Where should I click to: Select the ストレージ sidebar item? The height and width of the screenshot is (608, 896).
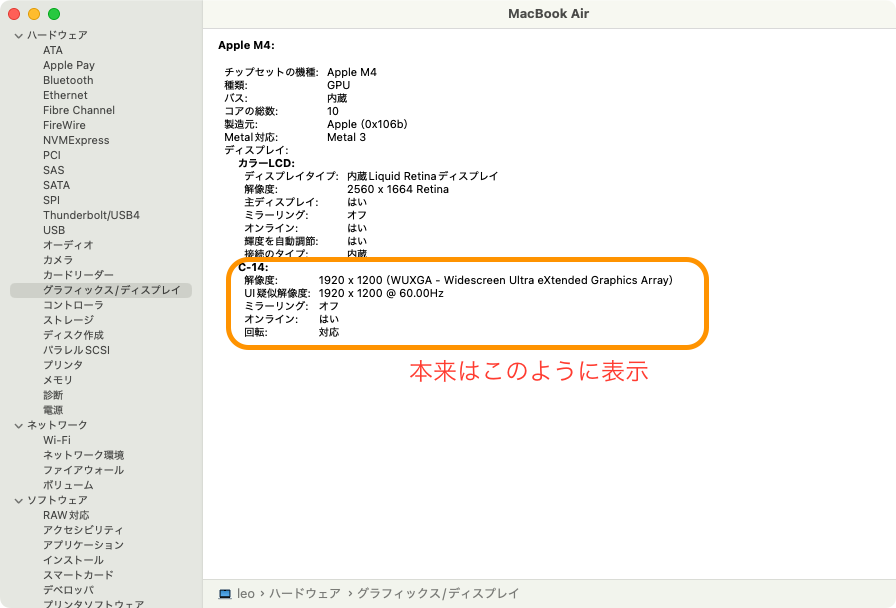pyautogui.click(x=68, y=320)
